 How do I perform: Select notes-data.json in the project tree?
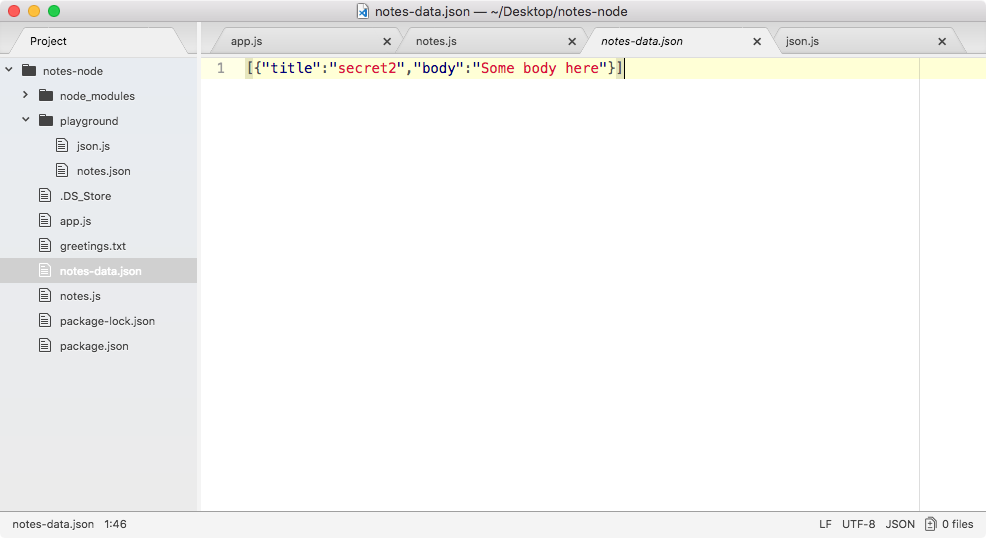[x=101, y=271]
